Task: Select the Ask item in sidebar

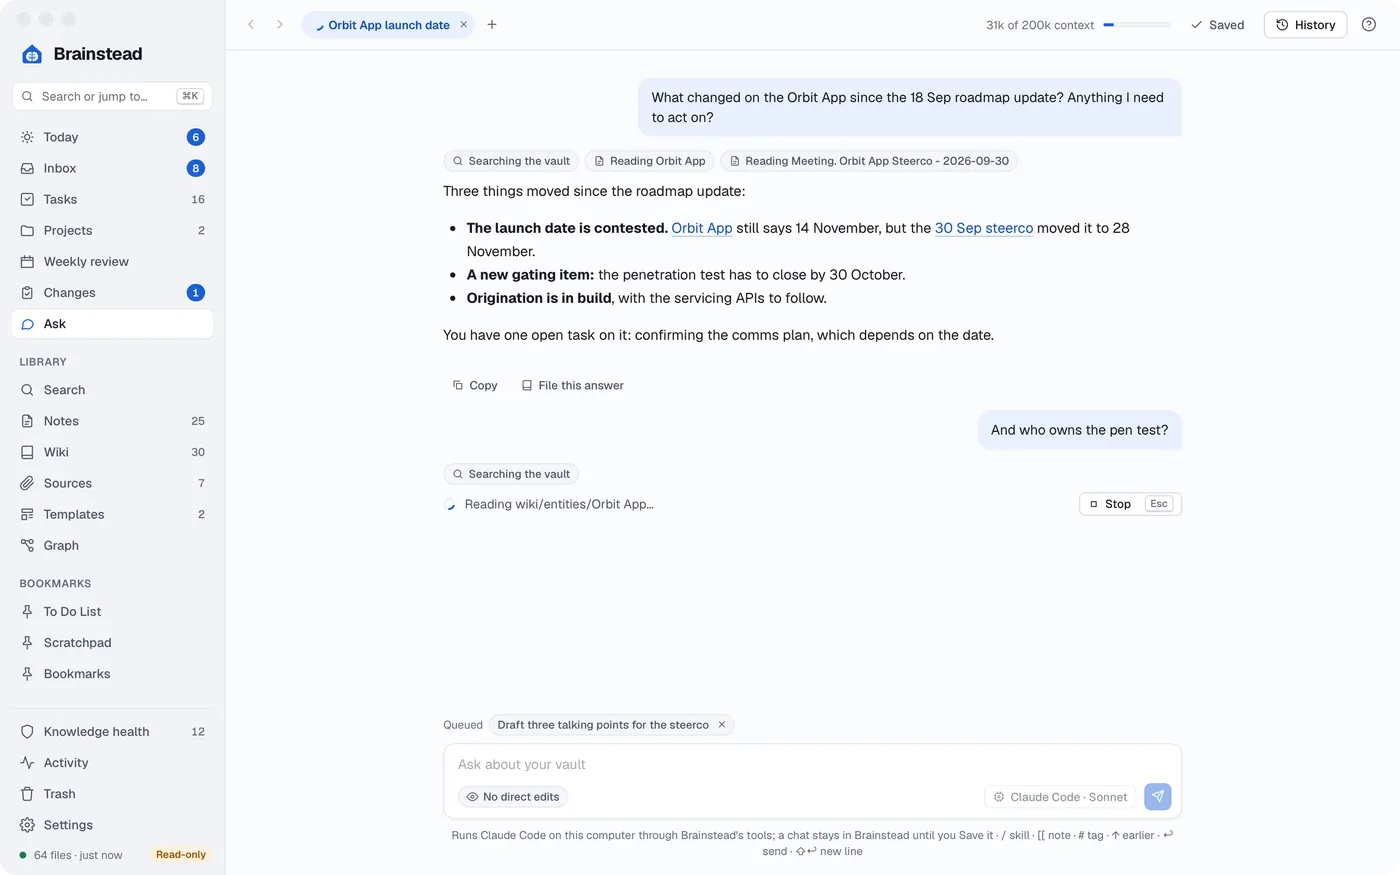Action: click(113, 324)
